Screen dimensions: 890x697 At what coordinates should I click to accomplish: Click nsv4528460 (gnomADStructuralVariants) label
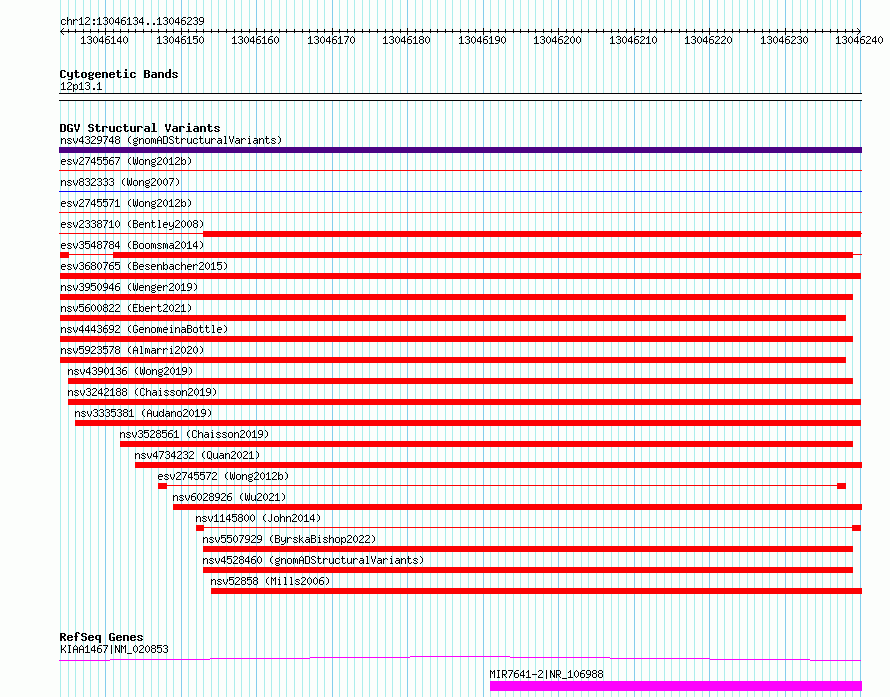313,560
